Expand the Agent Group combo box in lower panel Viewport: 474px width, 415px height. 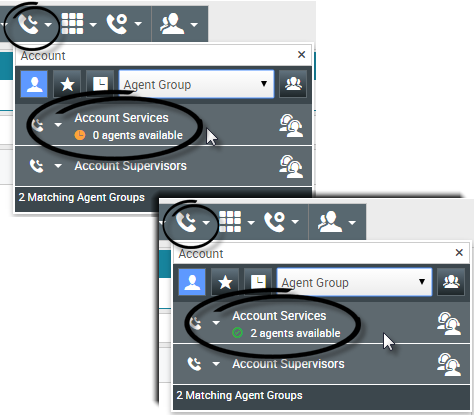click(354, 282)
